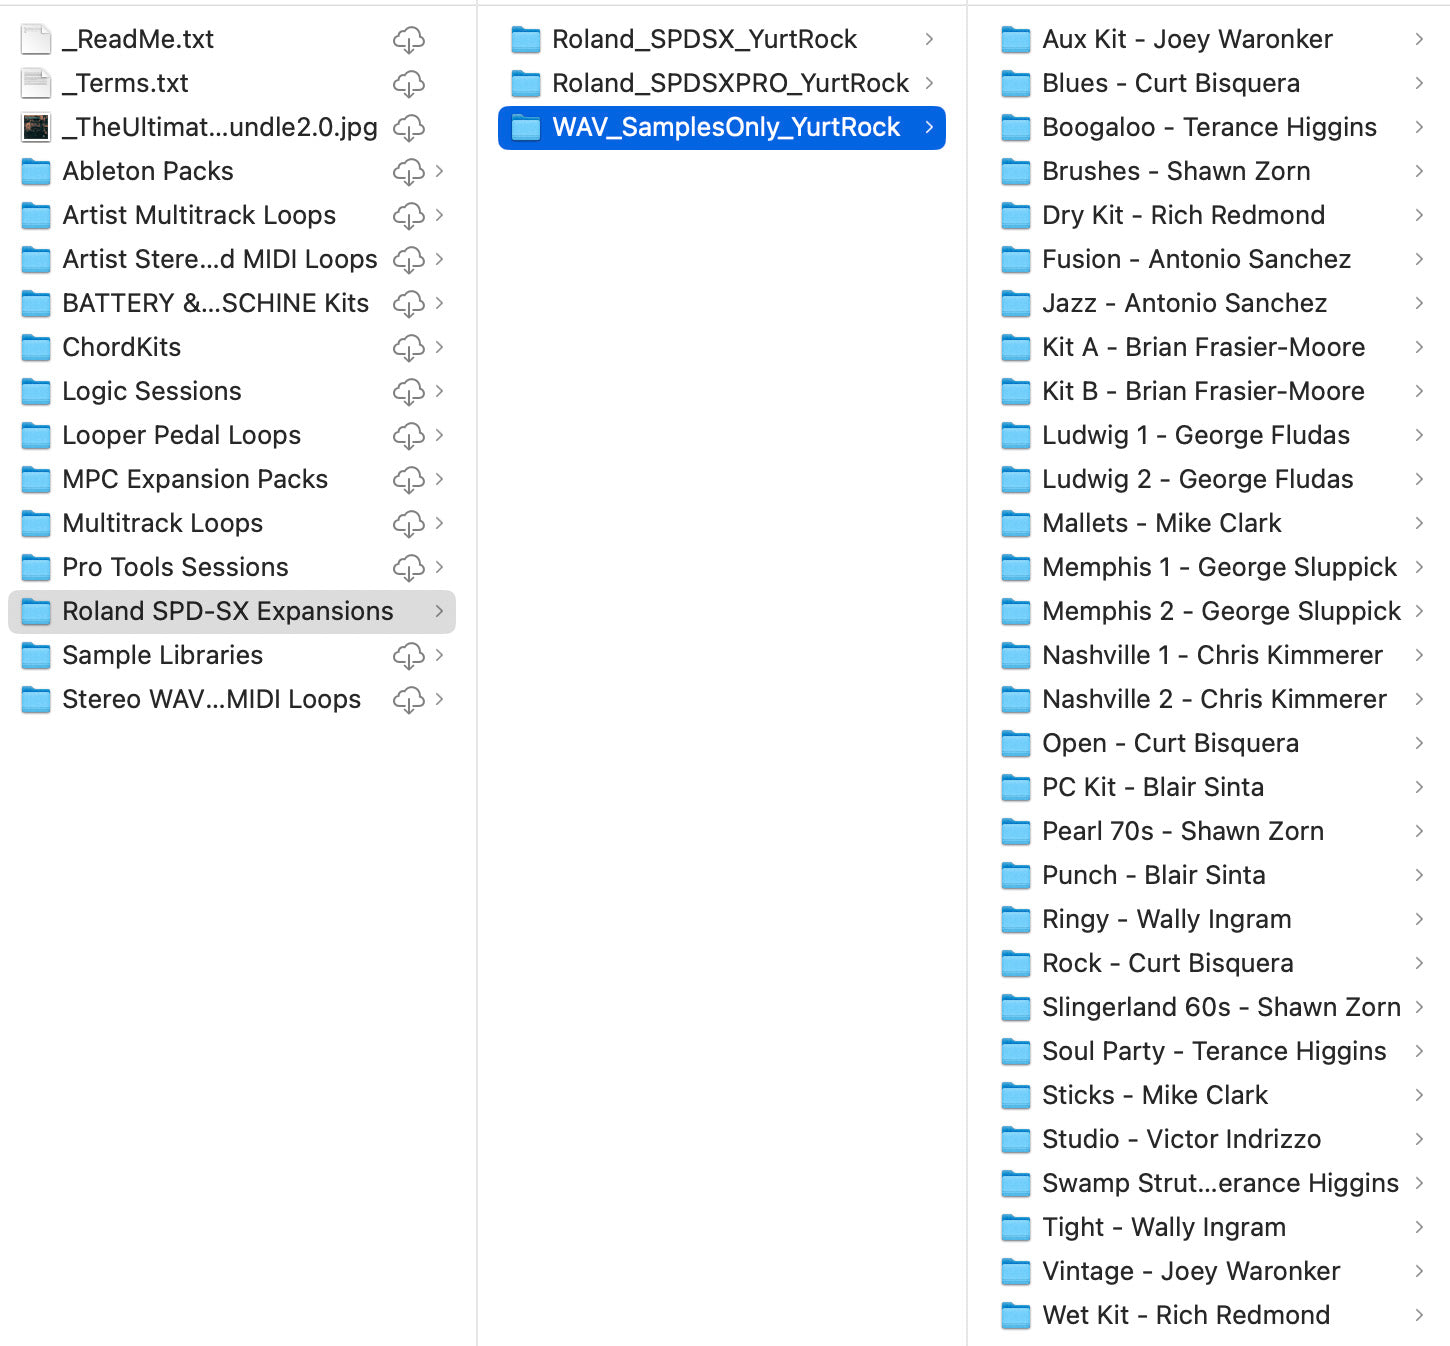This screenshot has height=1346, width=1450.
Task: Select the Logic Sessions folder
Action: point(232,391)
